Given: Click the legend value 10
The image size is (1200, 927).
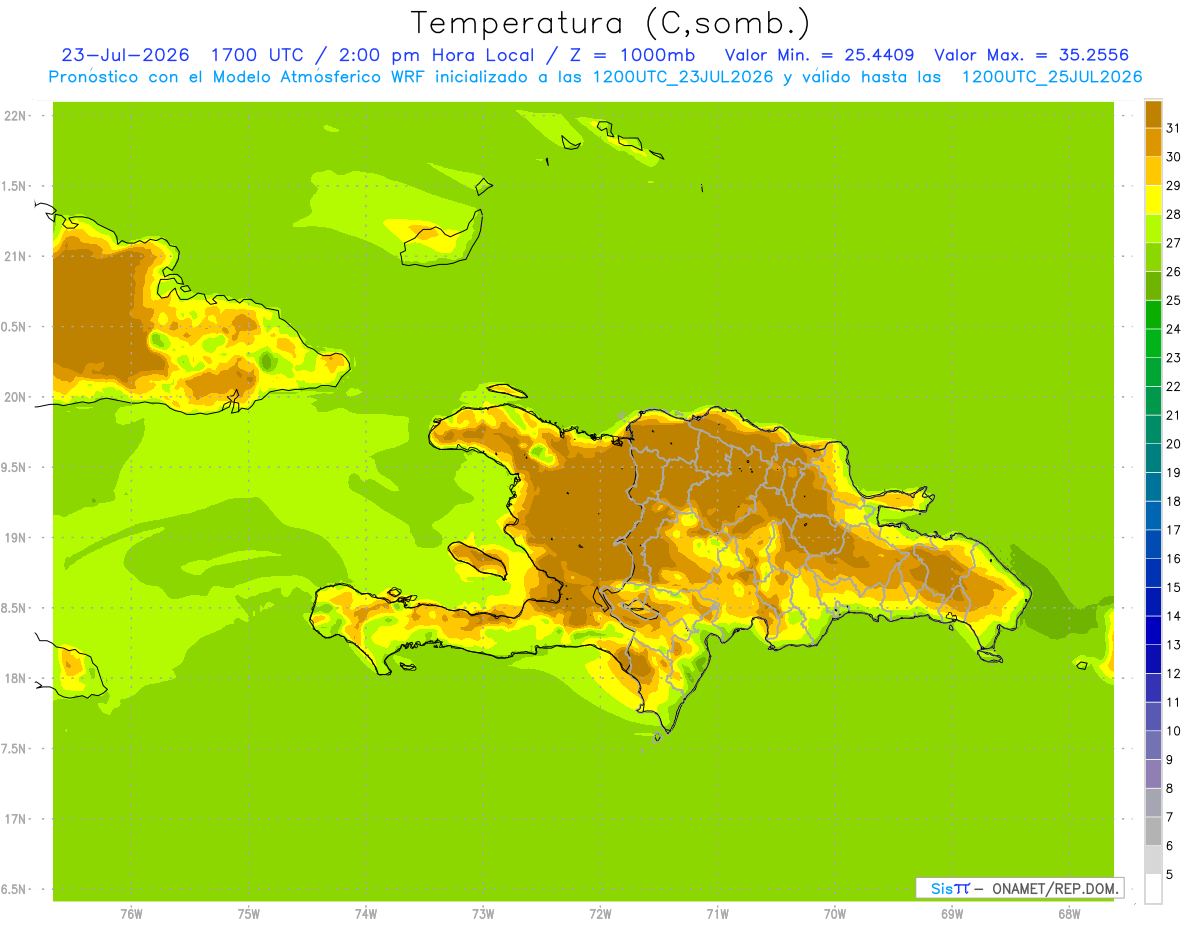Looking at the screenshot, I should tap(1174, 731).
